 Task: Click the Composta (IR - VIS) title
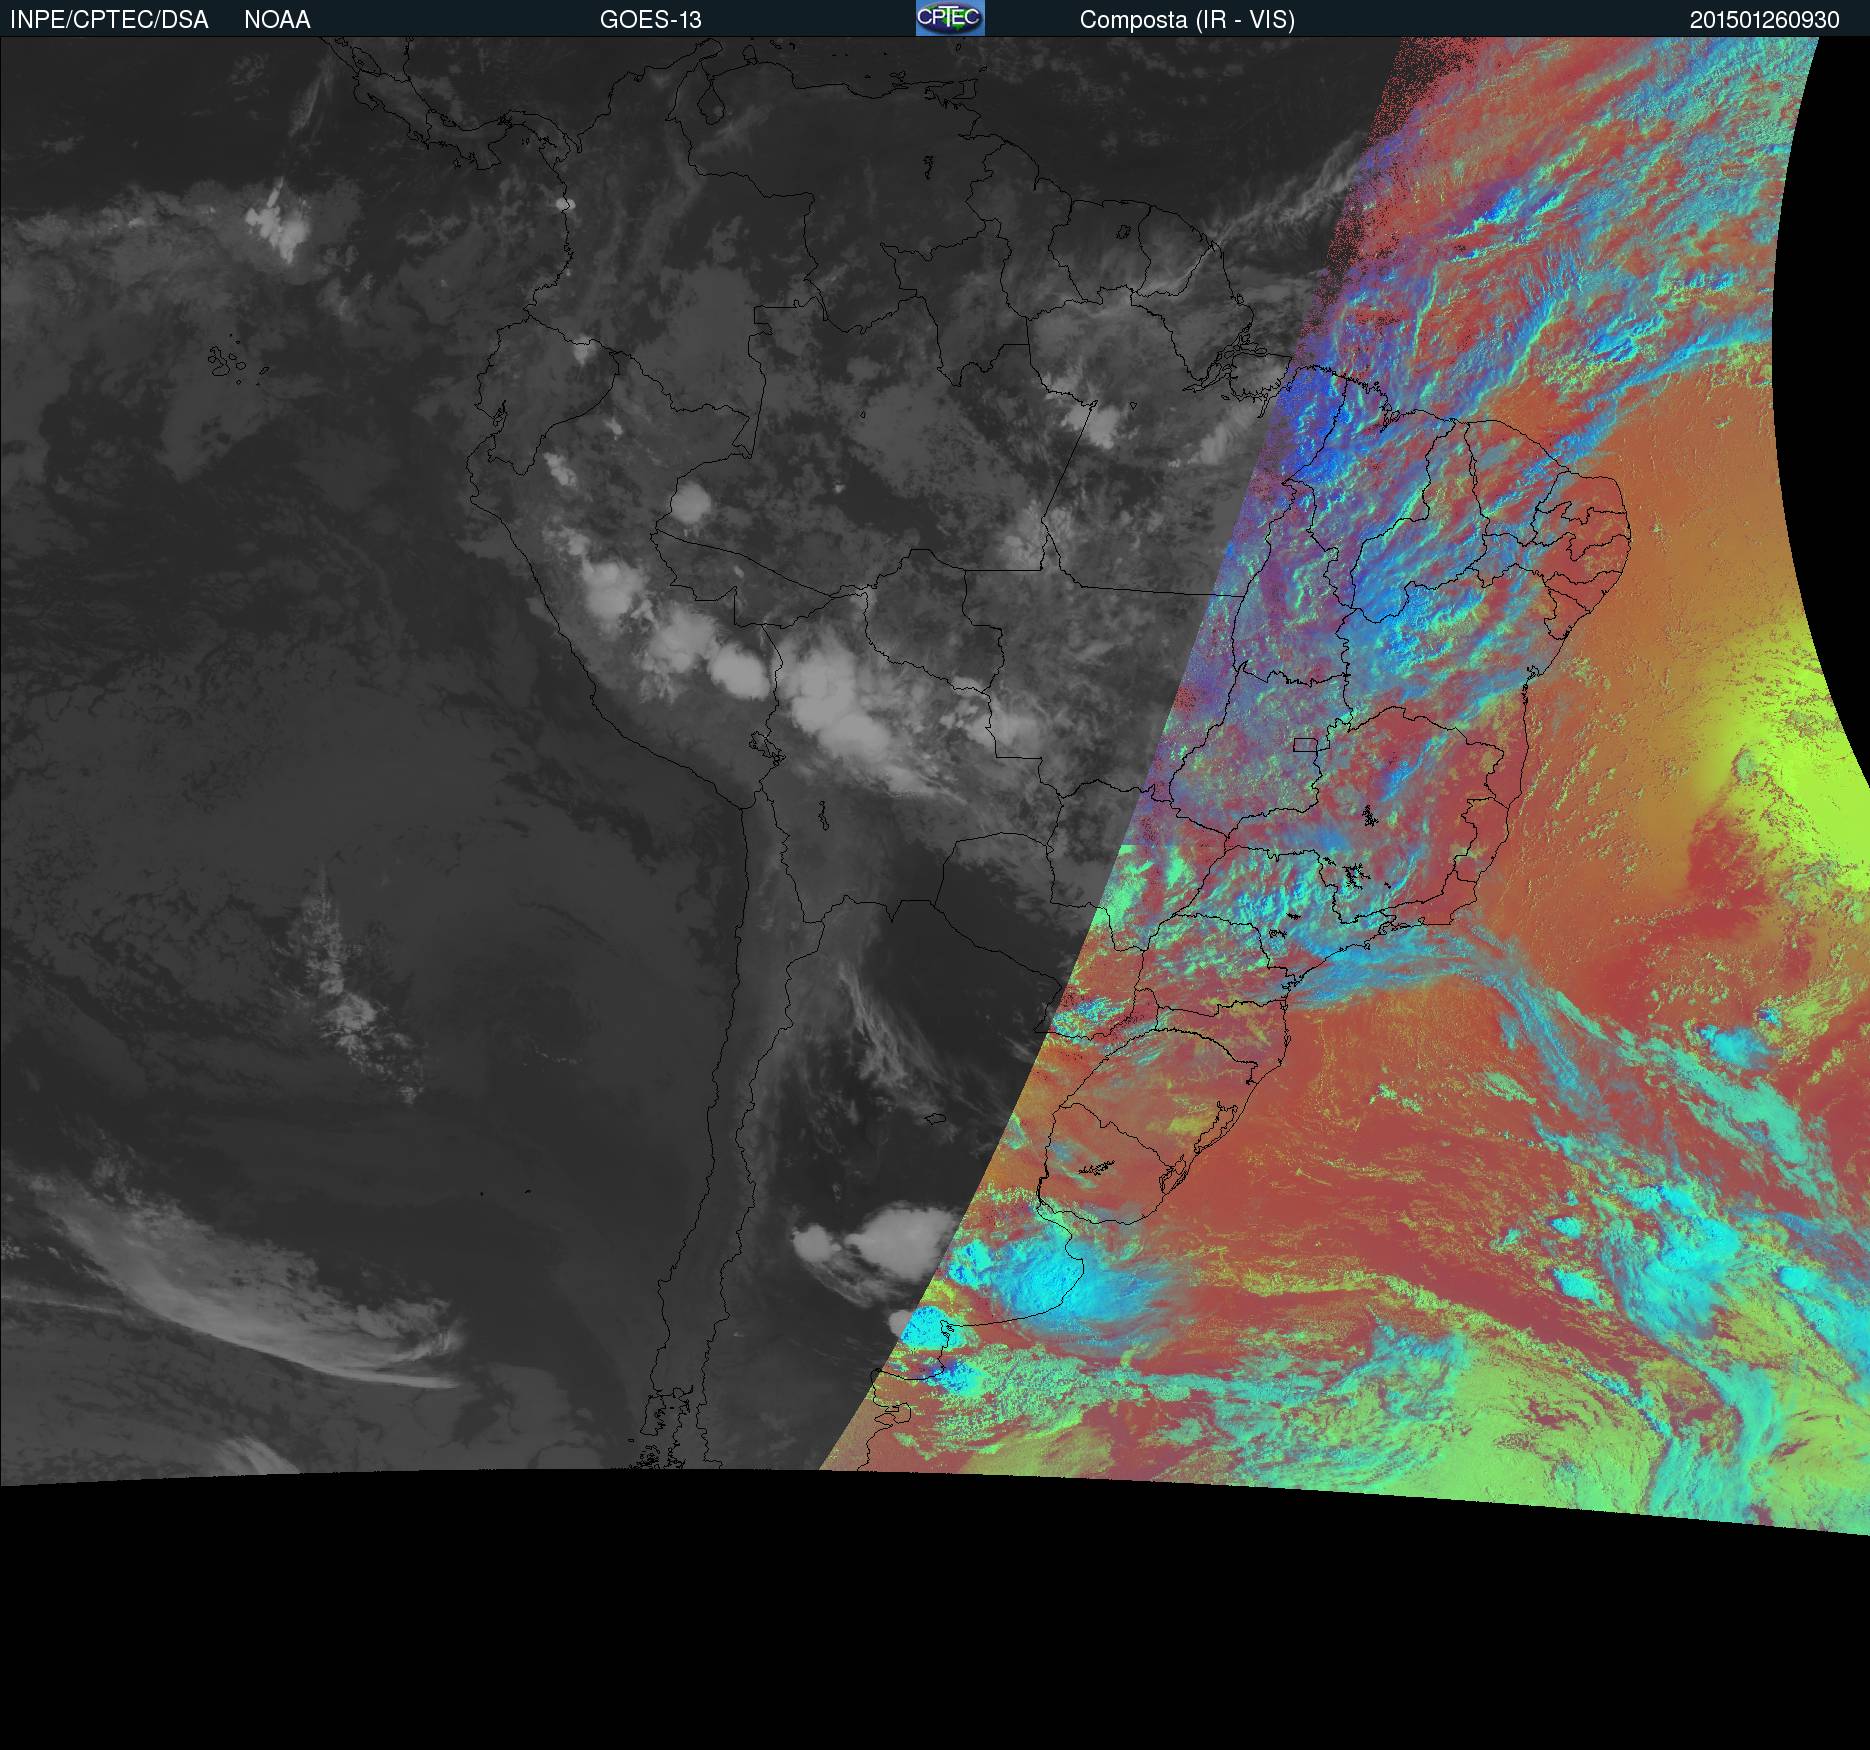tap(1187, 20)
